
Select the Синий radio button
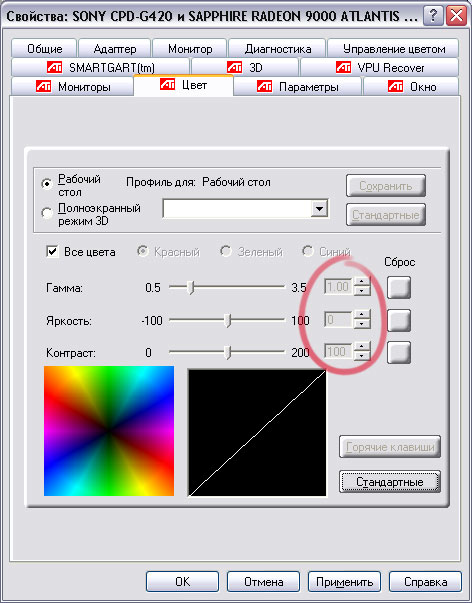(x=307, y=252)
